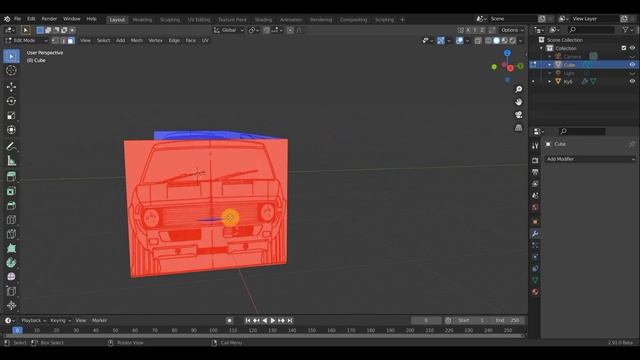Click the current frame number field
Screen dimensions: 640x360
pos(426,320)
